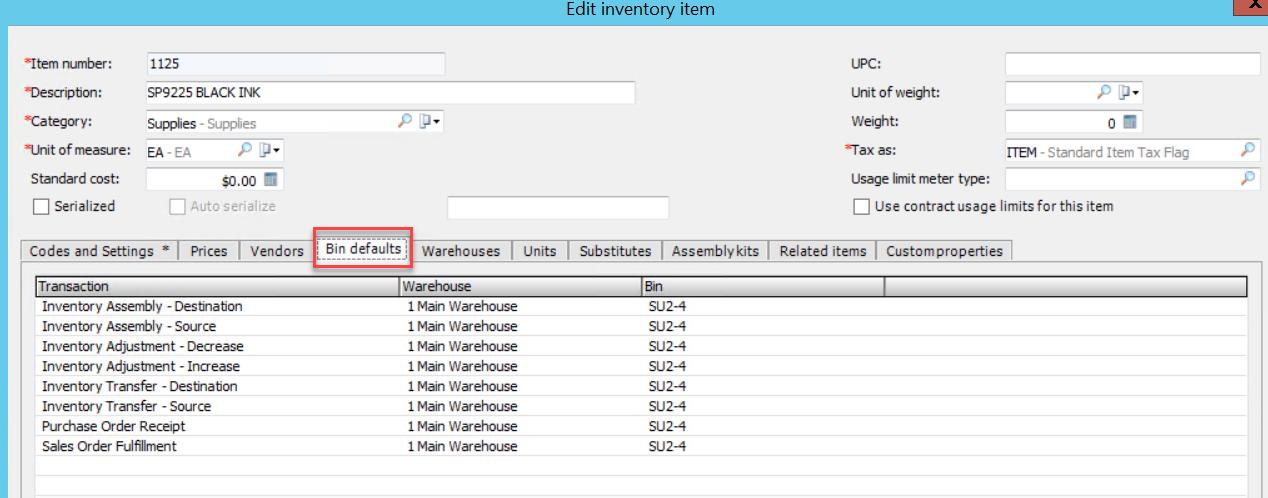Screen dimensions: 1268x498
Task: Enable the Serialized checkbox
Action: 41,206
